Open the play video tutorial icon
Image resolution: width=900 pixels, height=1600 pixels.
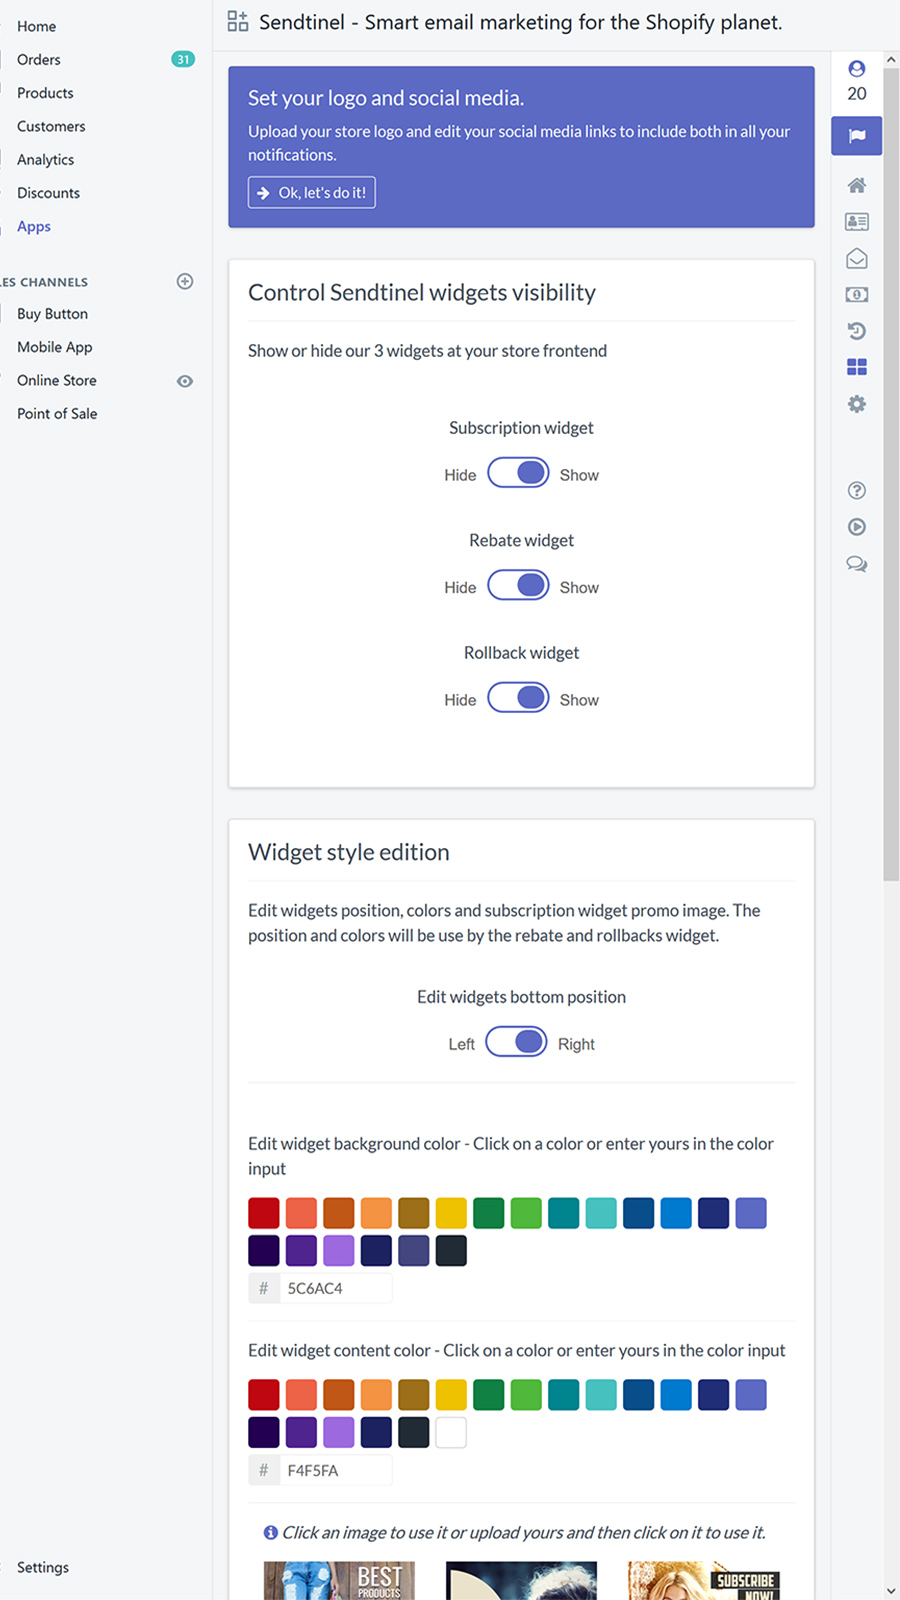tap(857, 527)
